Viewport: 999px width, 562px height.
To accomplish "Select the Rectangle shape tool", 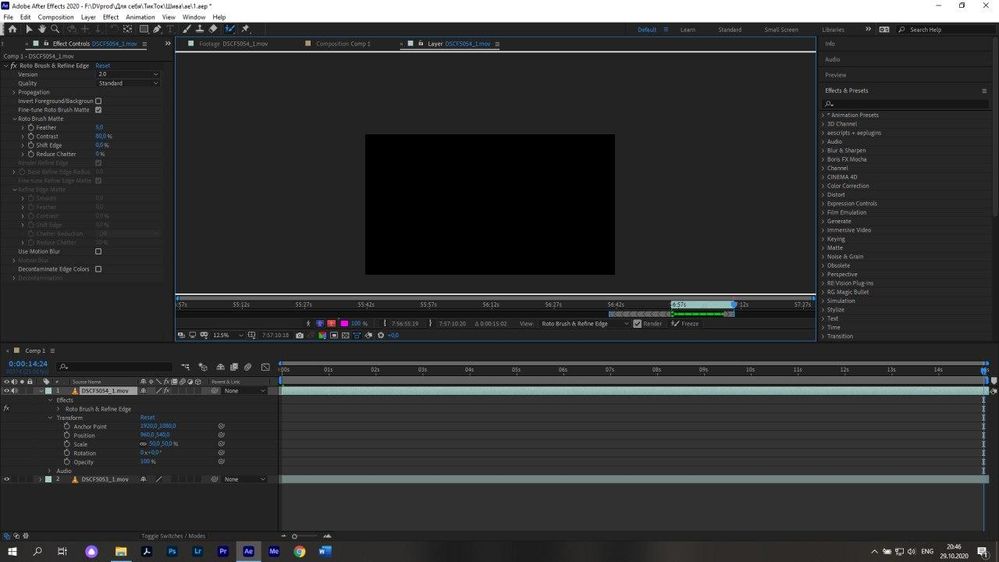I will [144, 29].
